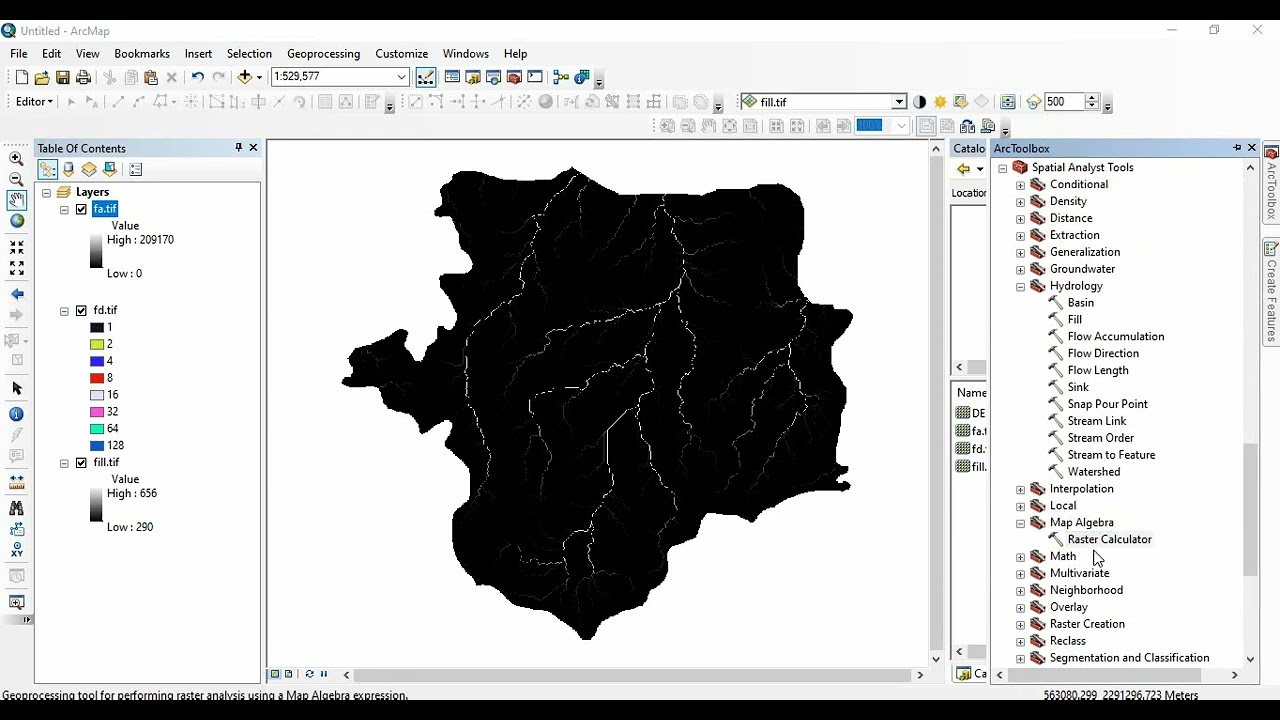The height and width of the screenshot is (720, 1280).
Task: Close the Table Of Contents panel
Action: [x=253, y=148]
